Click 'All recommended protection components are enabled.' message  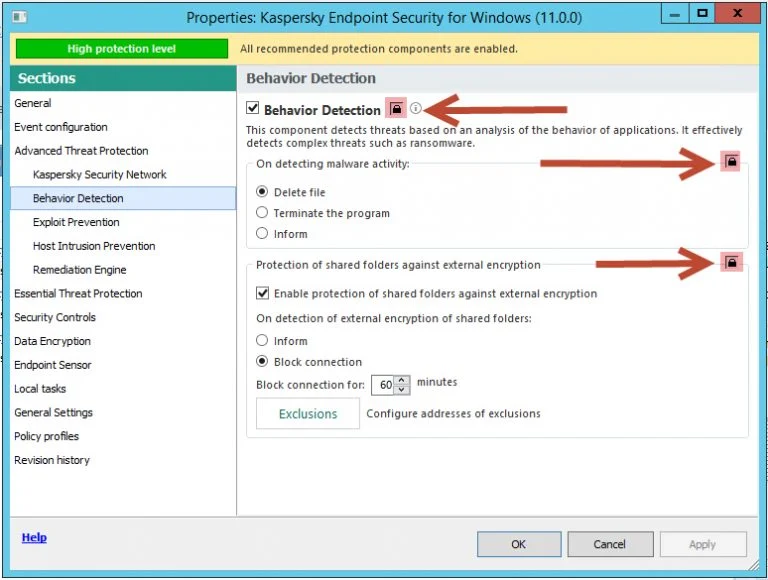coord(379,48)
